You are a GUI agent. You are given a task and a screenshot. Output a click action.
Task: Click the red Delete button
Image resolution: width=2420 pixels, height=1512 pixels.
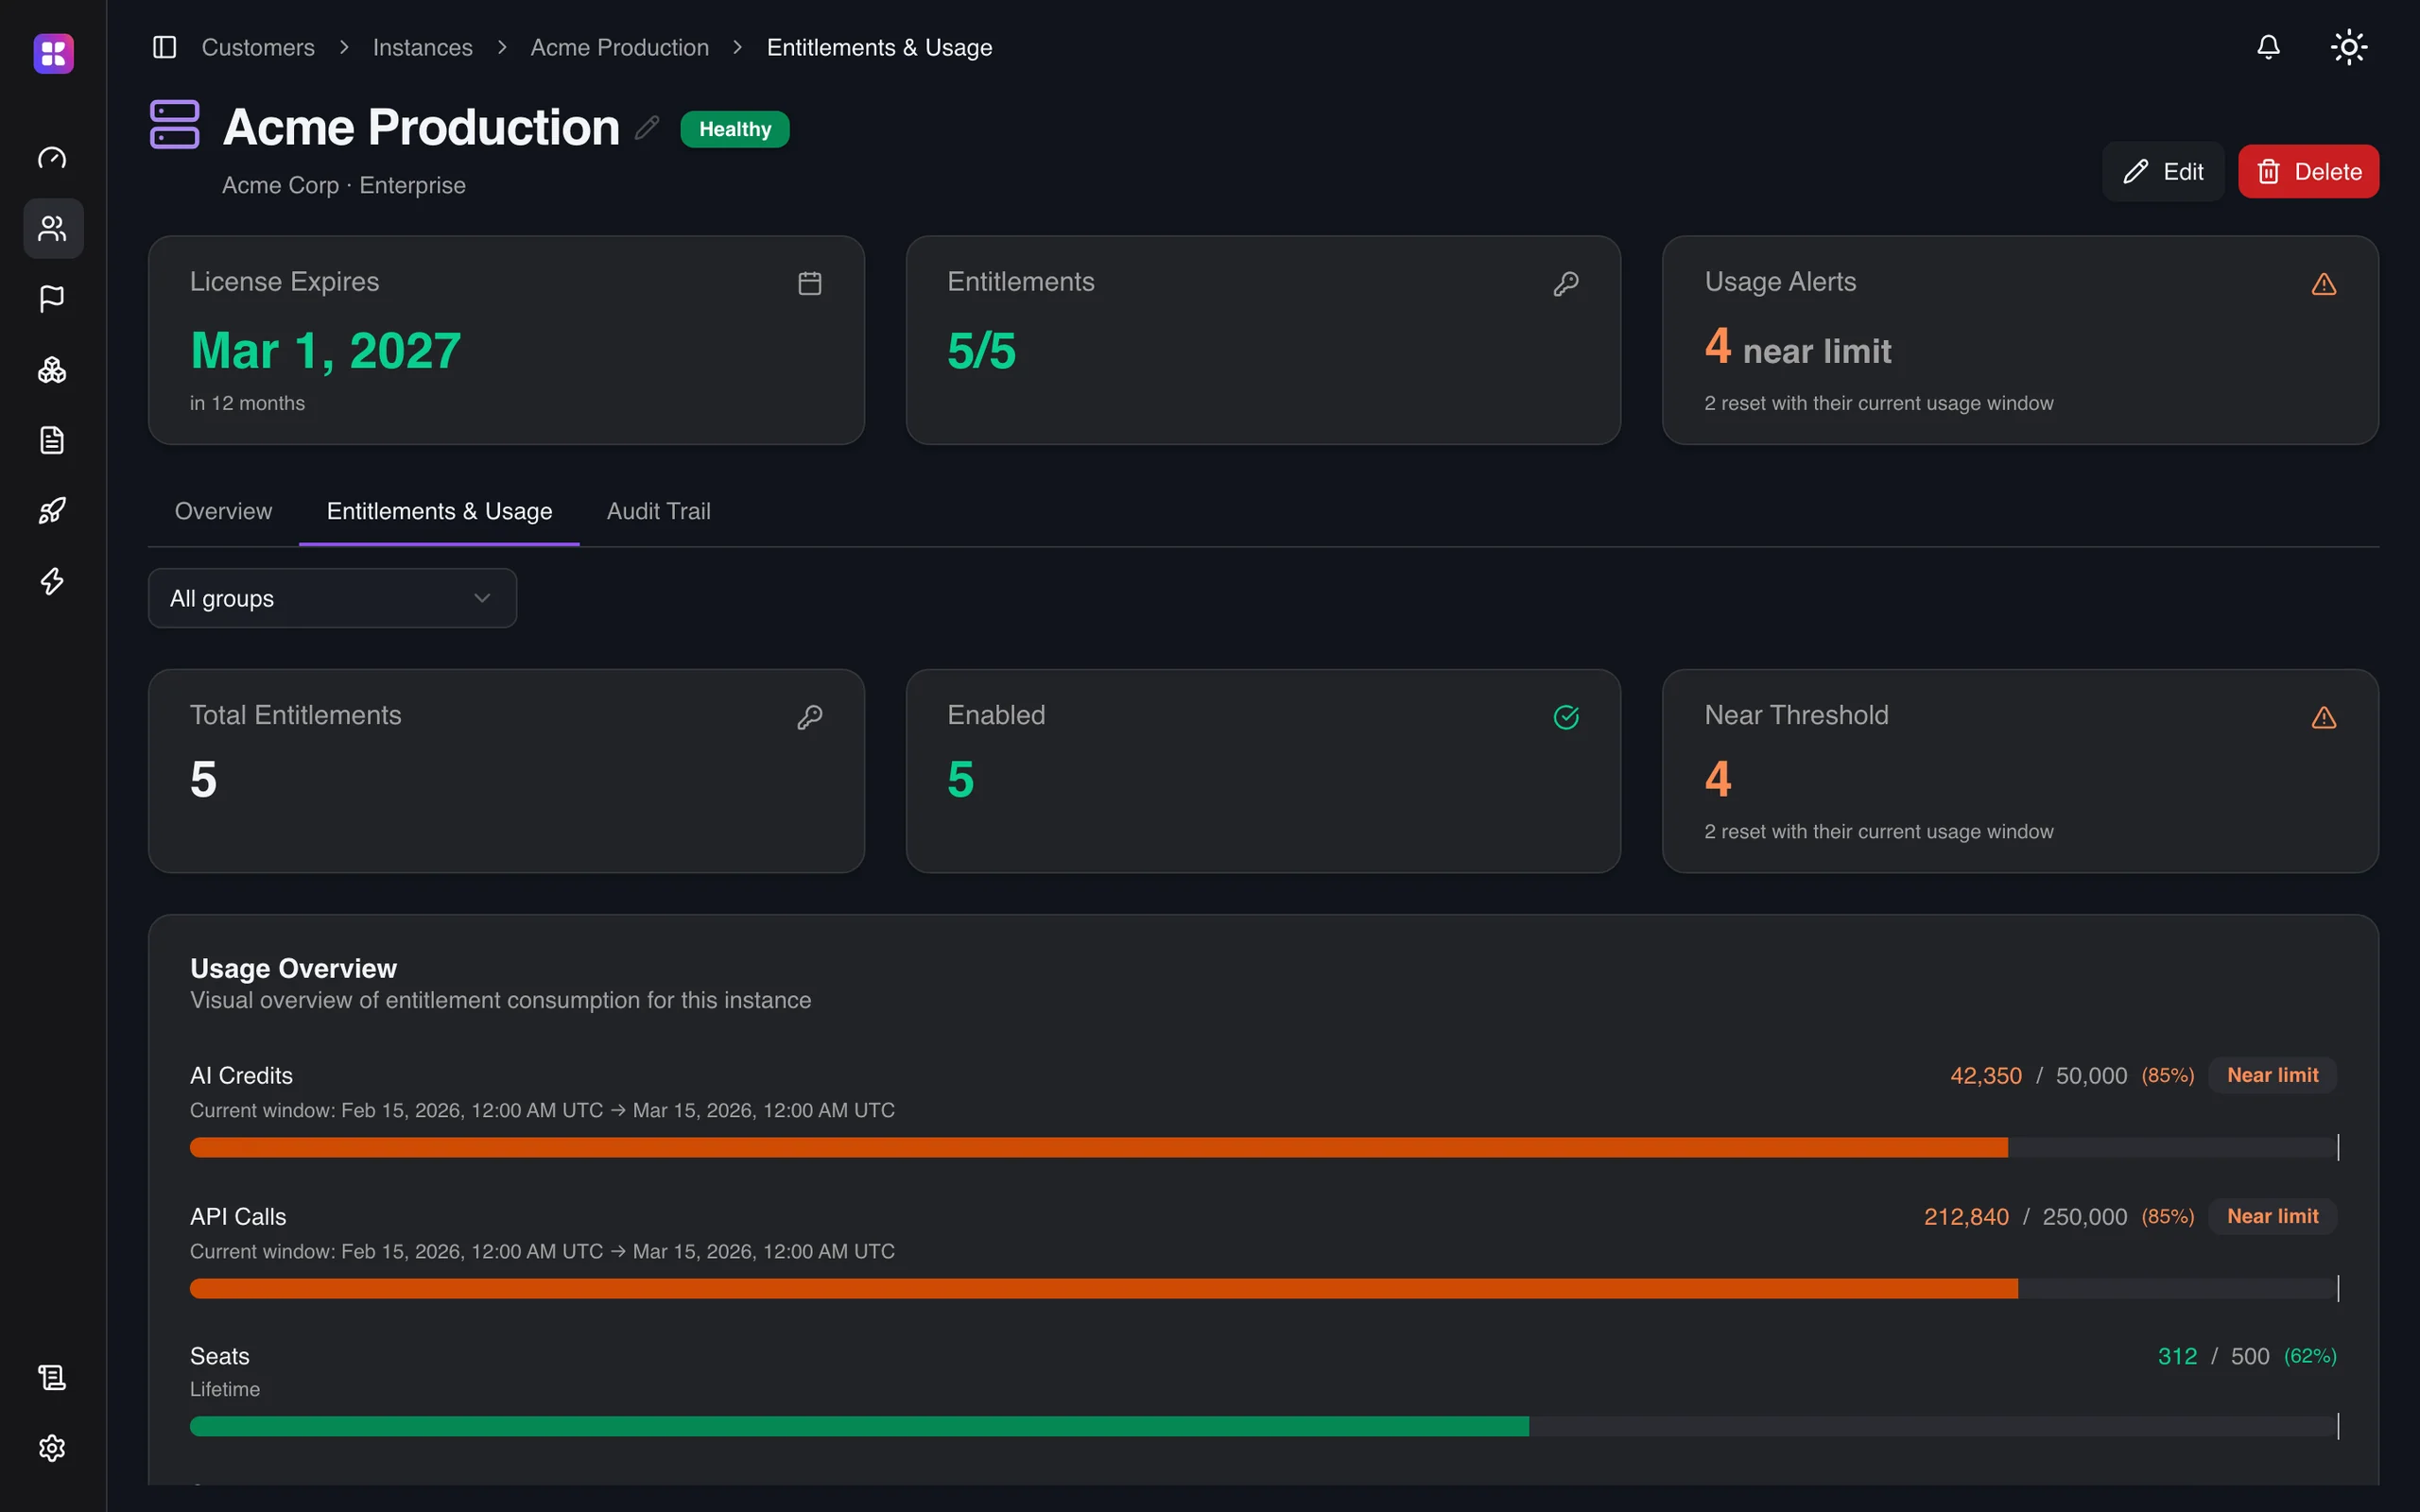pyautogui.click(x=2308, y=171)
